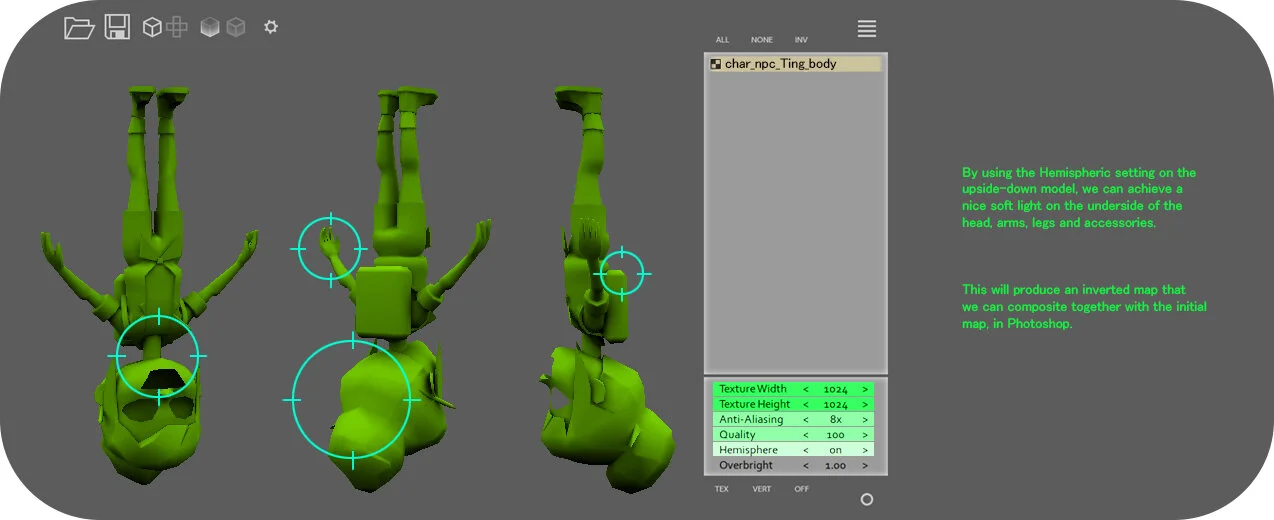
Task: Decrease Overbright with left arrow
Action: [806, 466]
